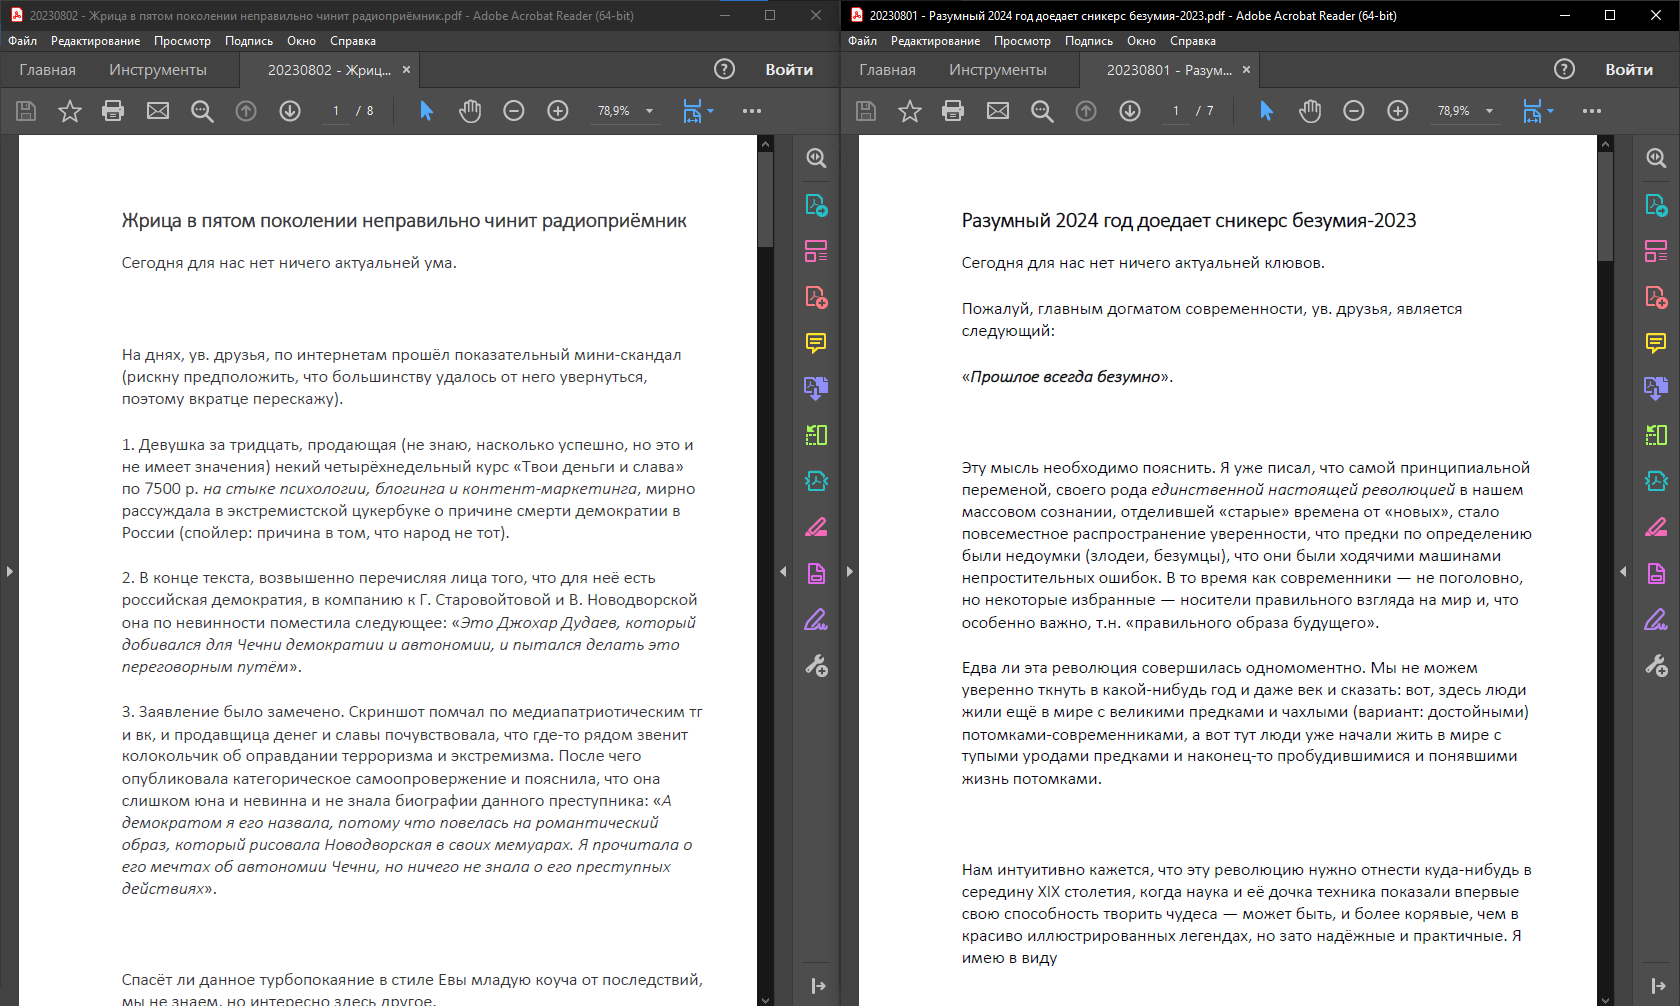This screenshot has width=1680, height=1006.
Task: Open the 78,9% zoom dropdown in the left window
Action: tap(650, 111)
